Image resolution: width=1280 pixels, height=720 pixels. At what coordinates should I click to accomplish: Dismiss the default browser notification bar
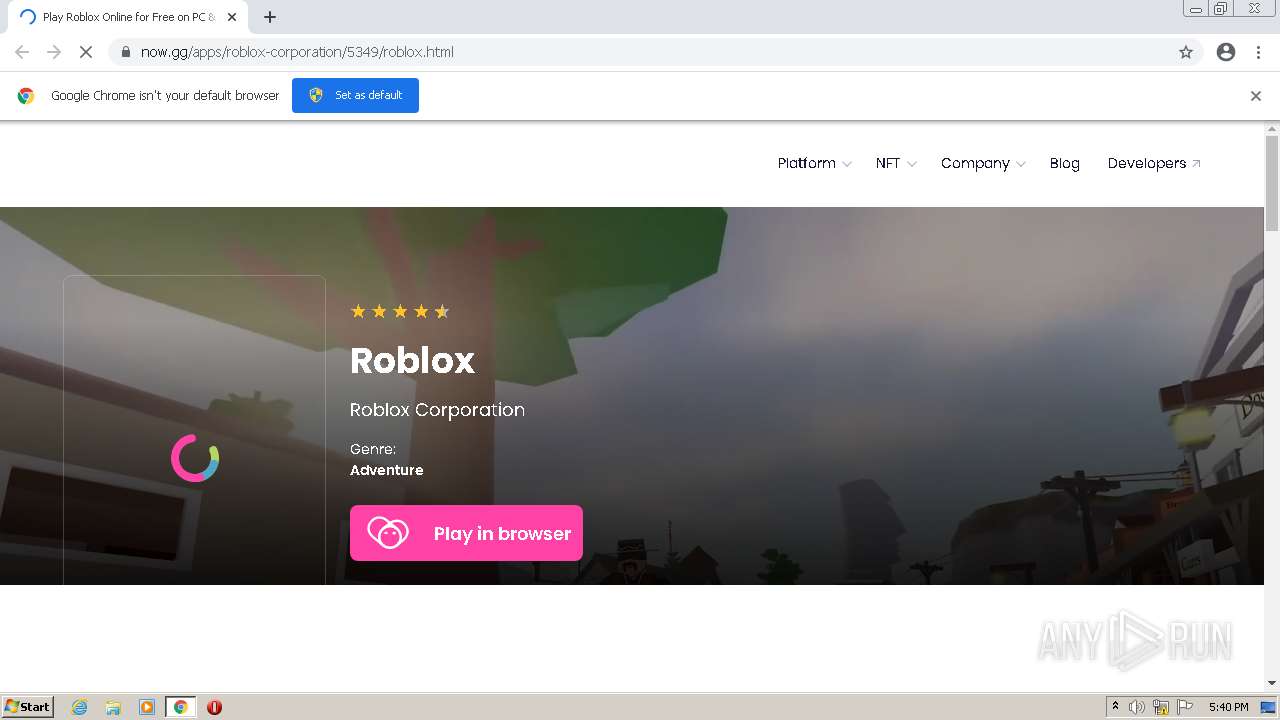(1256, 96)
